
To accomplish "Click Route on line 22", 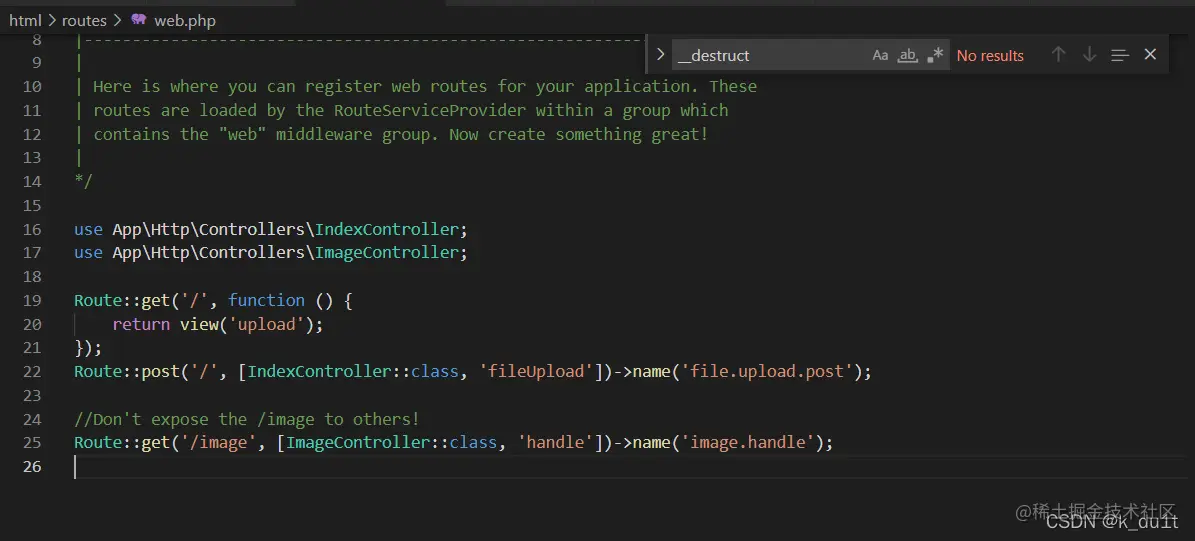I will (x=98, y=372).
